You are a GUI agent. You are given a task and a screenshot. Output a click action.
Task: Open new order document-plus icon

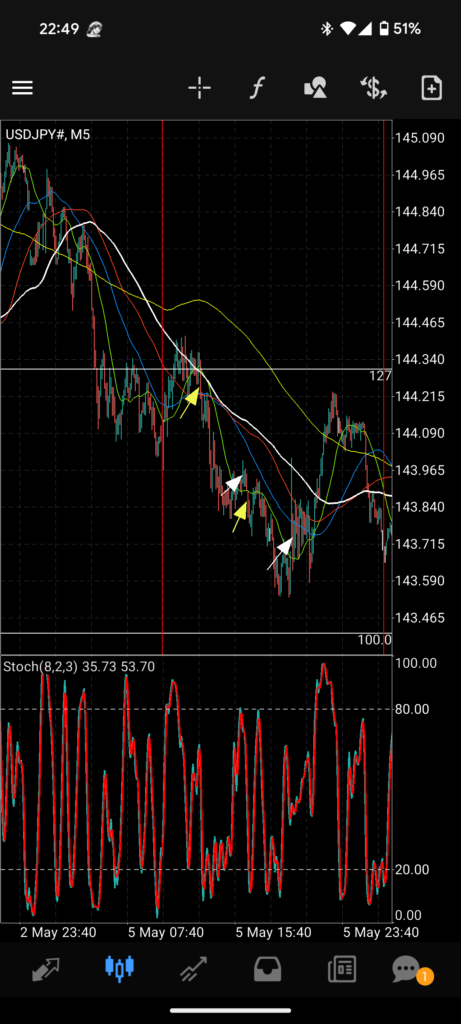coord(432,88)
